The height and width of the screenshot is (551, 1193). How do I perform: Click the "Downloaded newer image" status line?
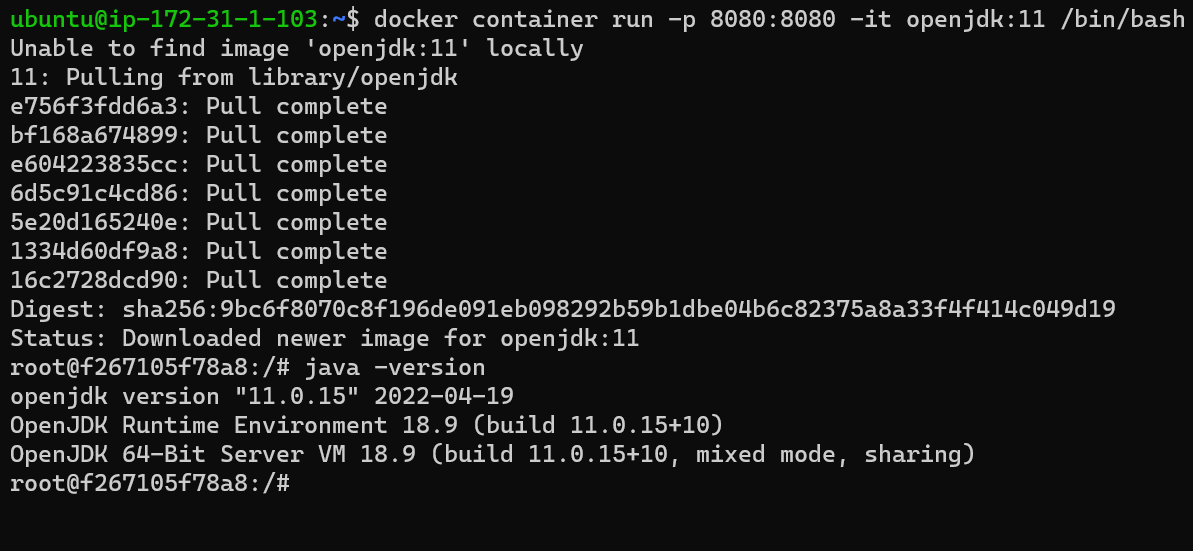point(325,338)
